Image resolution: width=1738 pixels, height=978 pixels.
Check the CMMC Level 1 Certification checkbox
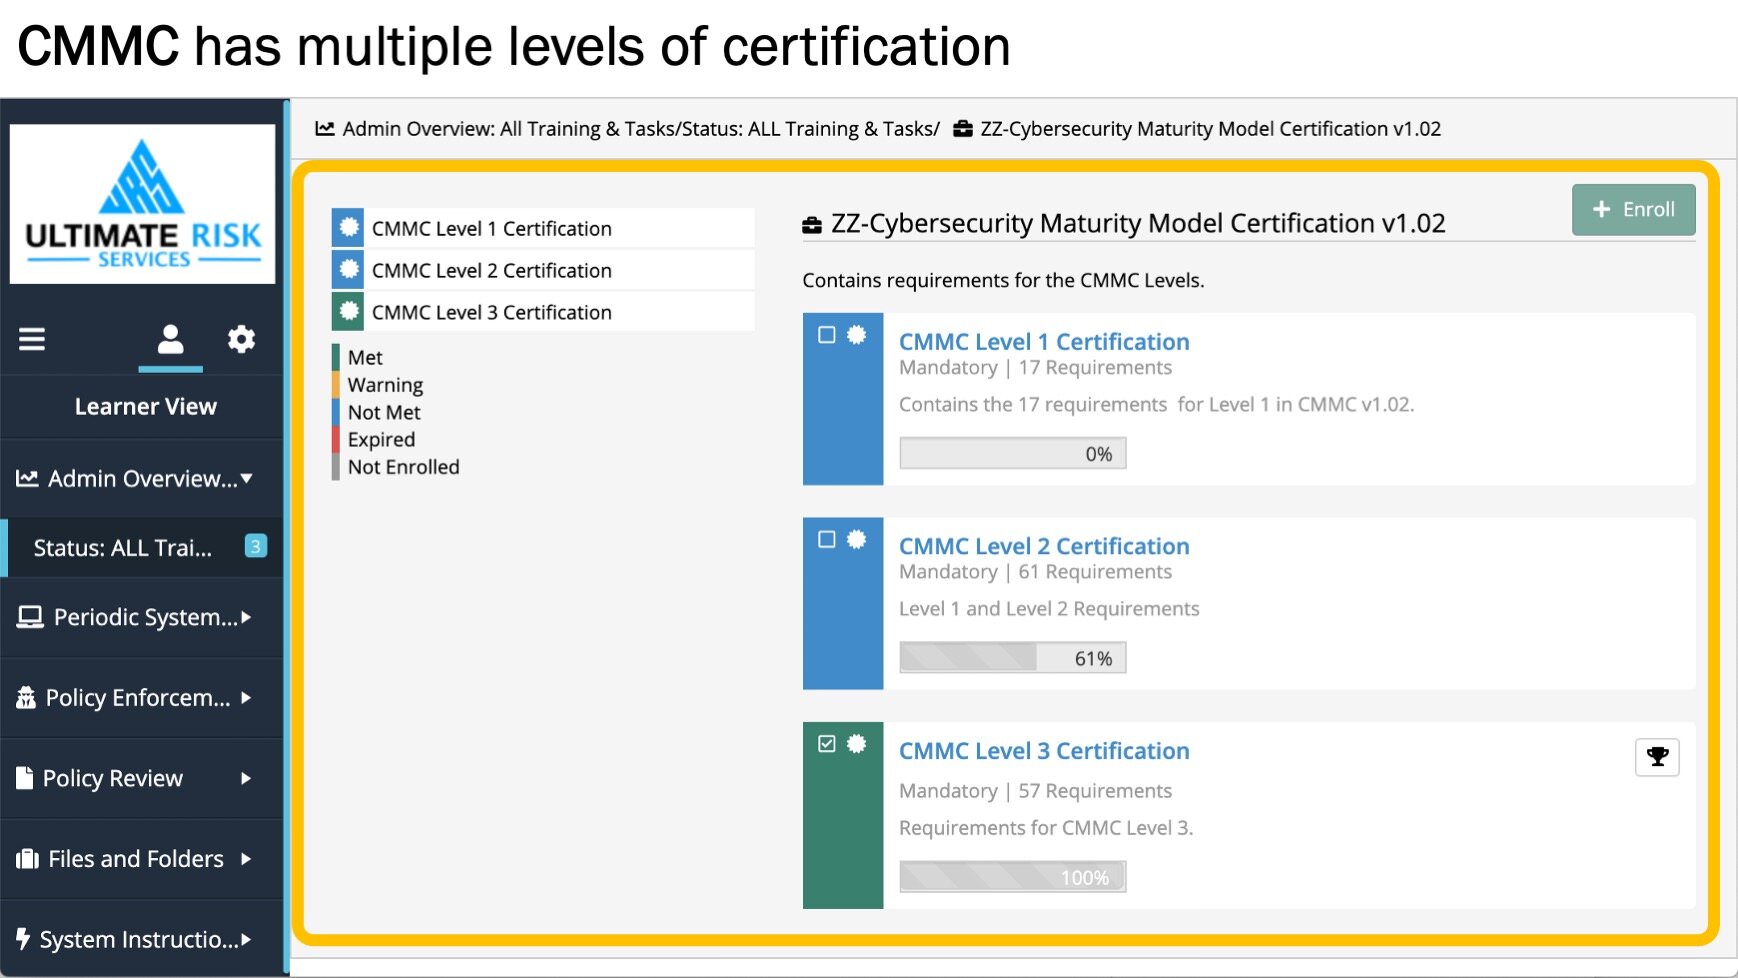tap(827, 335)
